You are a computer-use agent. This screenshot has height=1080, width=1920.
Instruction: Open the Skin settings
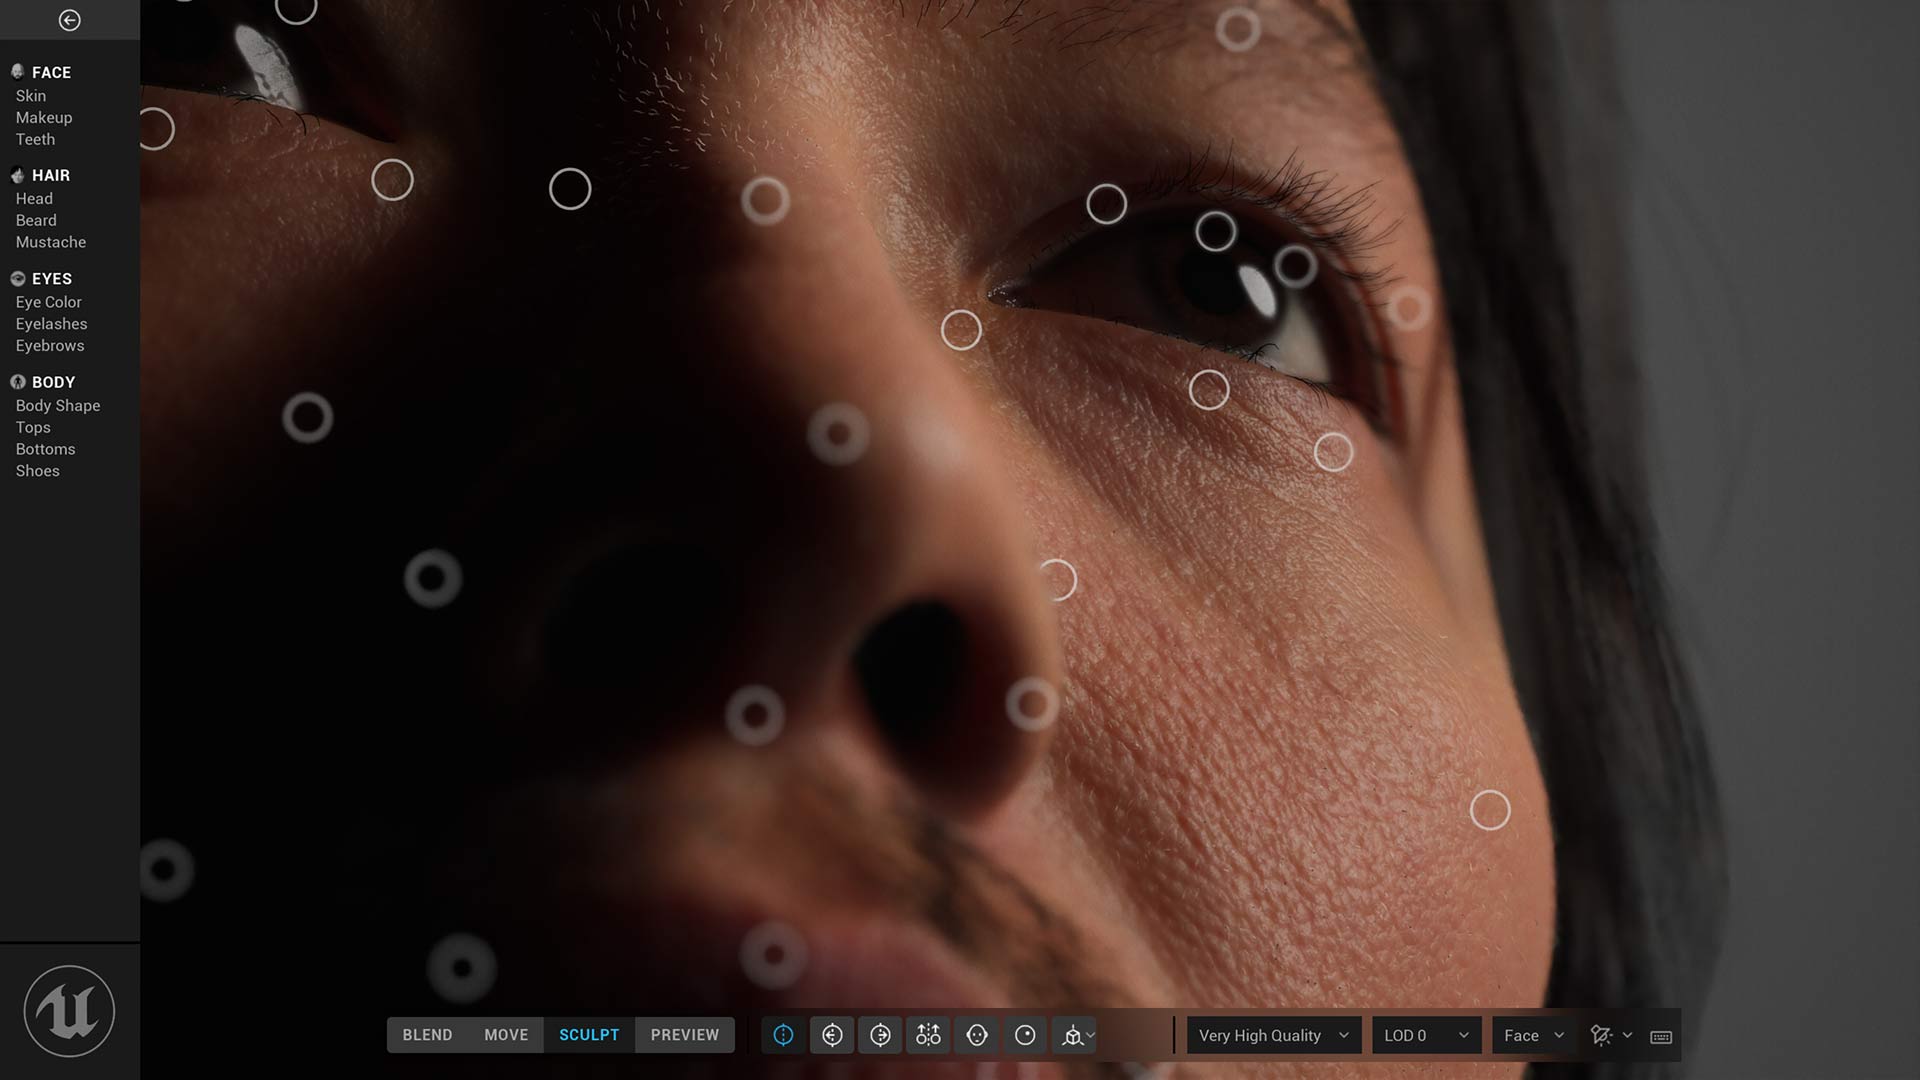point(31,96)
